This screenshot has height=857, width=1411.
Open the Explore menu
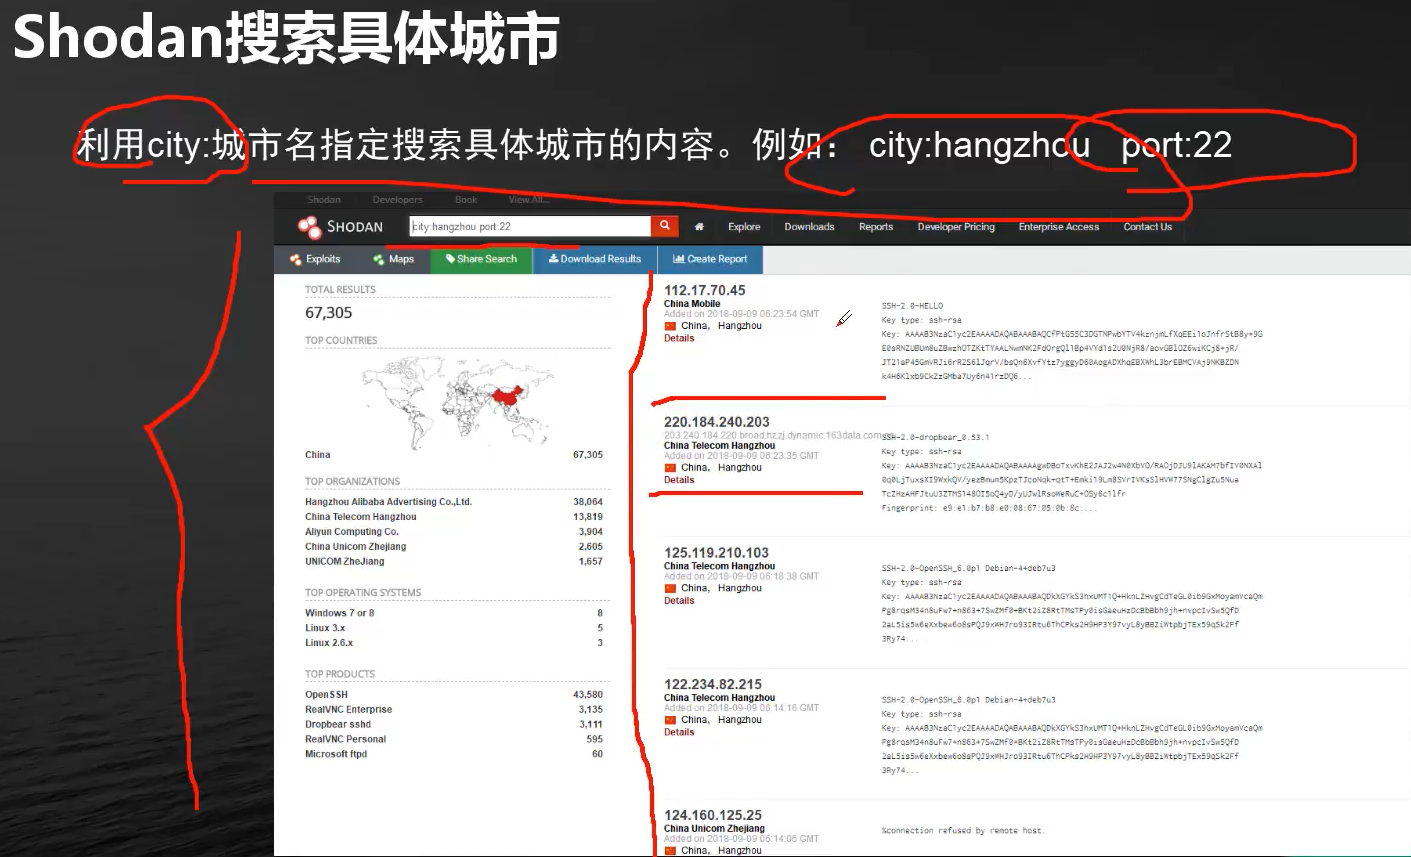tap(744, 227)
